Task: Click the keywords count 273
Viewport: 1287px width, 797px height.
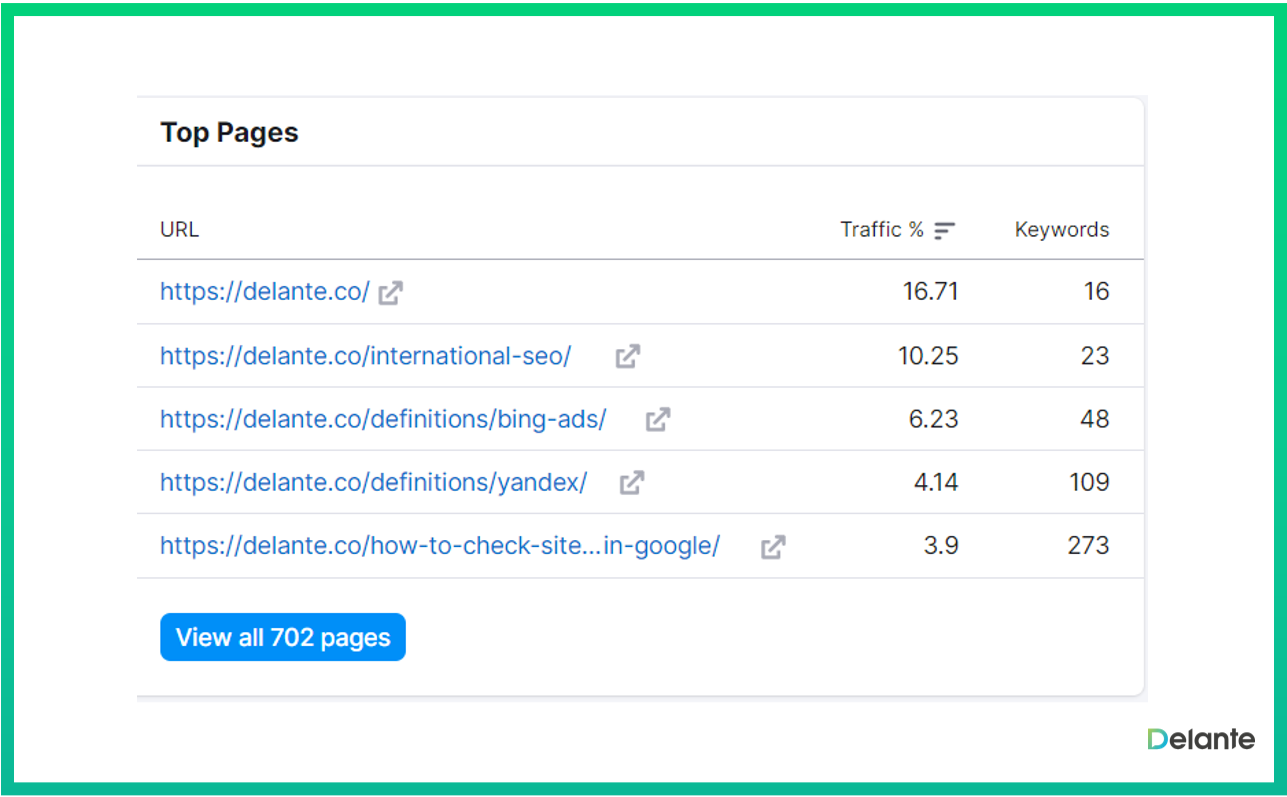Action: click(1088, 546)
